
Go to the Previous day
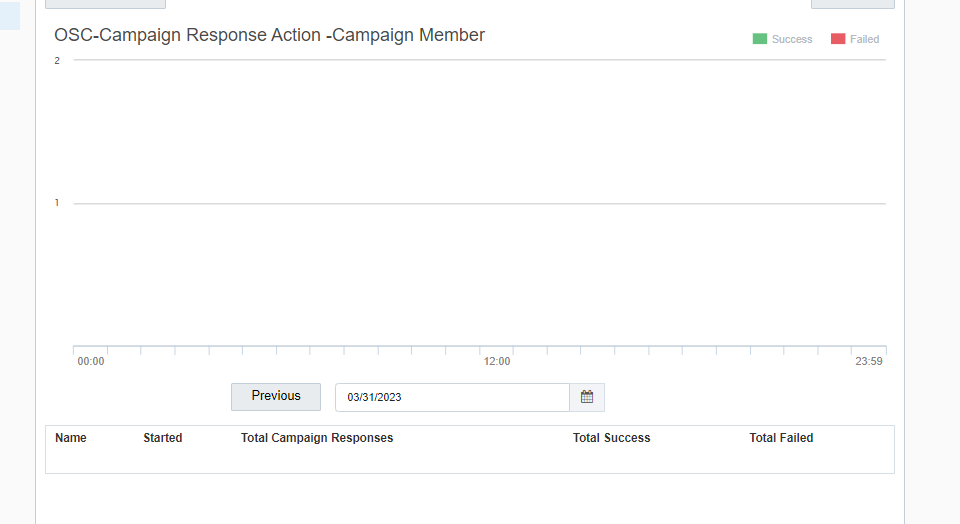click(276, 397)
